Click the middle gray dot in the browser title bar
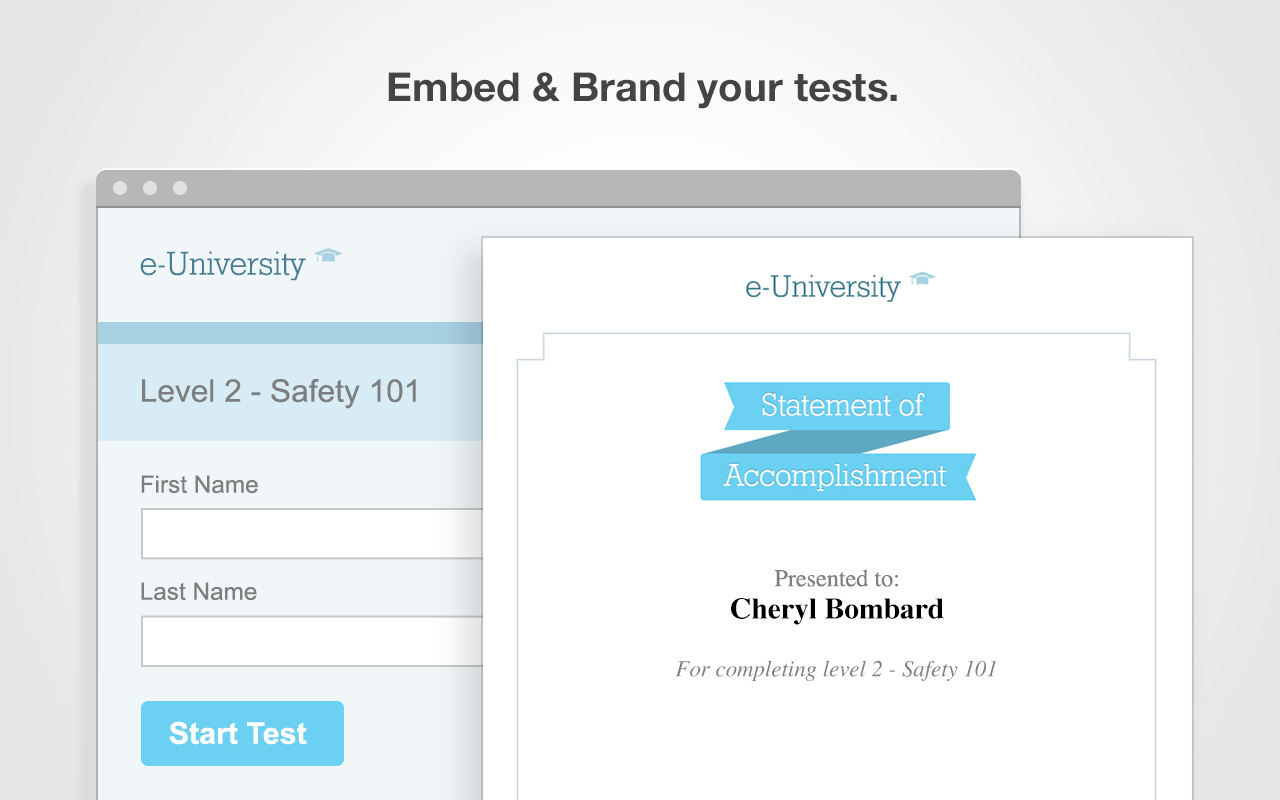Image resolution: width=1280 pixels, height=800 pixels. [150, 188]
